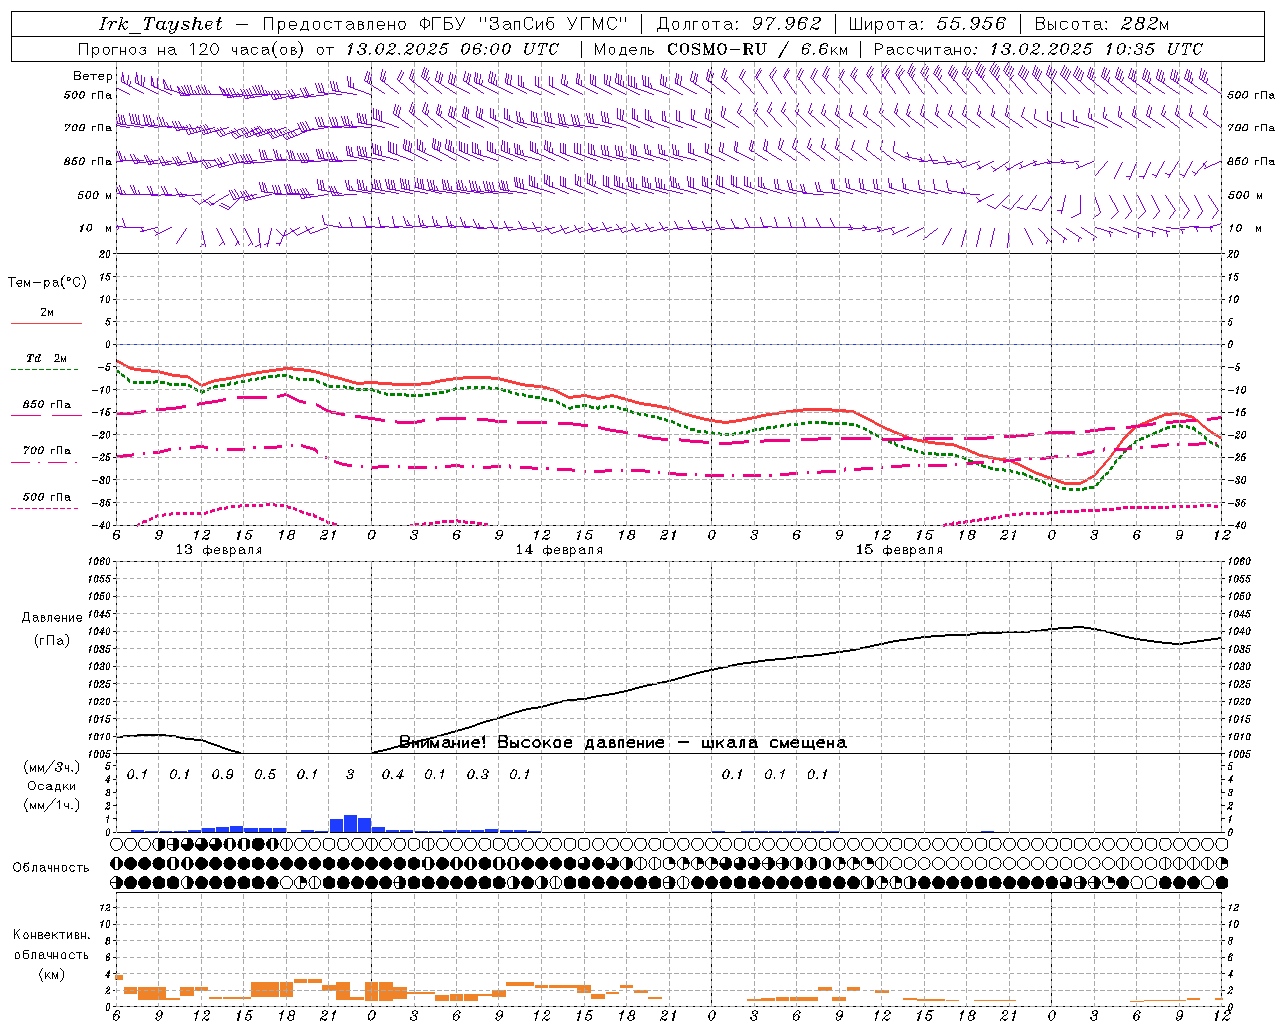
Task: Click the 3-hour precipitation value 0.4
Action: tap(393, 775)
